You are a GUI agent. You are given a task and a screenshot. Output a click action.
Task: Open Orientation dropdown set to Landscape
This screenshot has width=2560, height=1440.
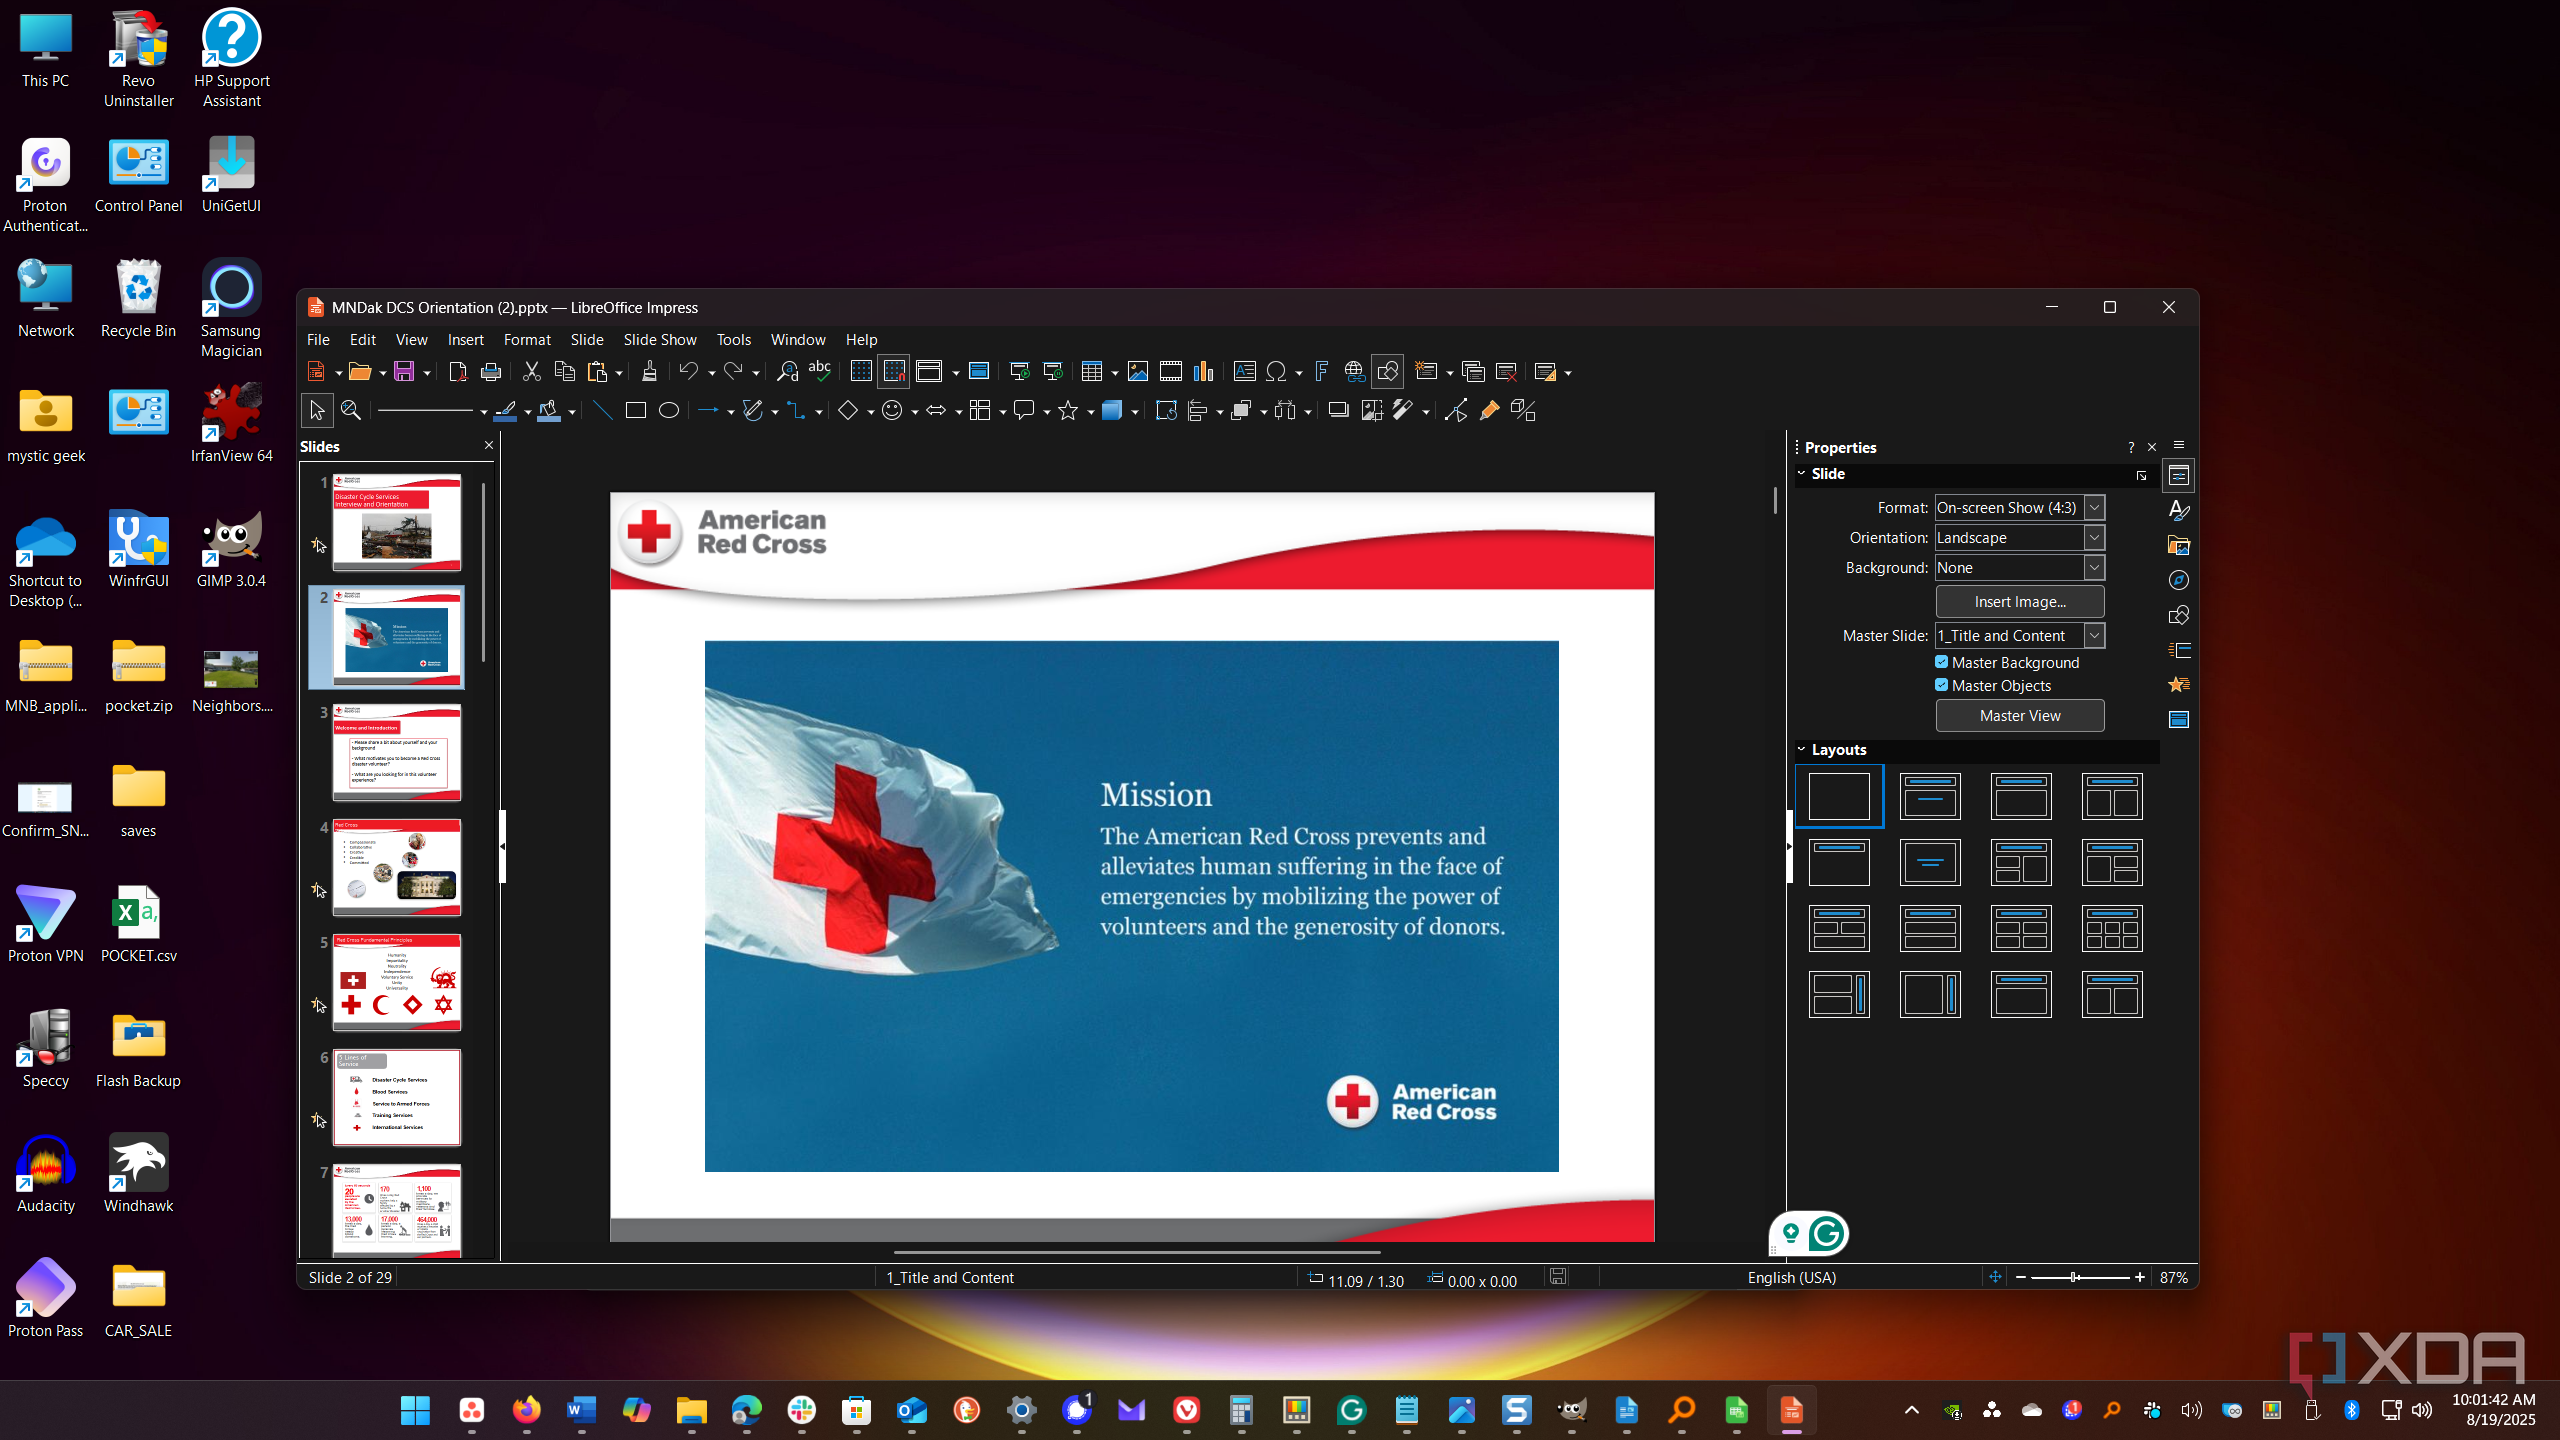pos(2020,538)
